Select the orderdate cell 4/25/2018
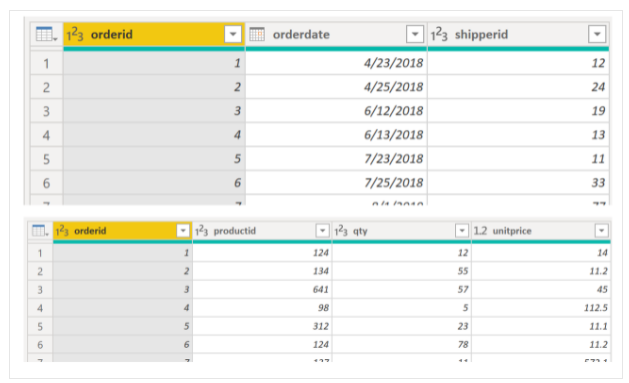 click(x=336, y=87)
